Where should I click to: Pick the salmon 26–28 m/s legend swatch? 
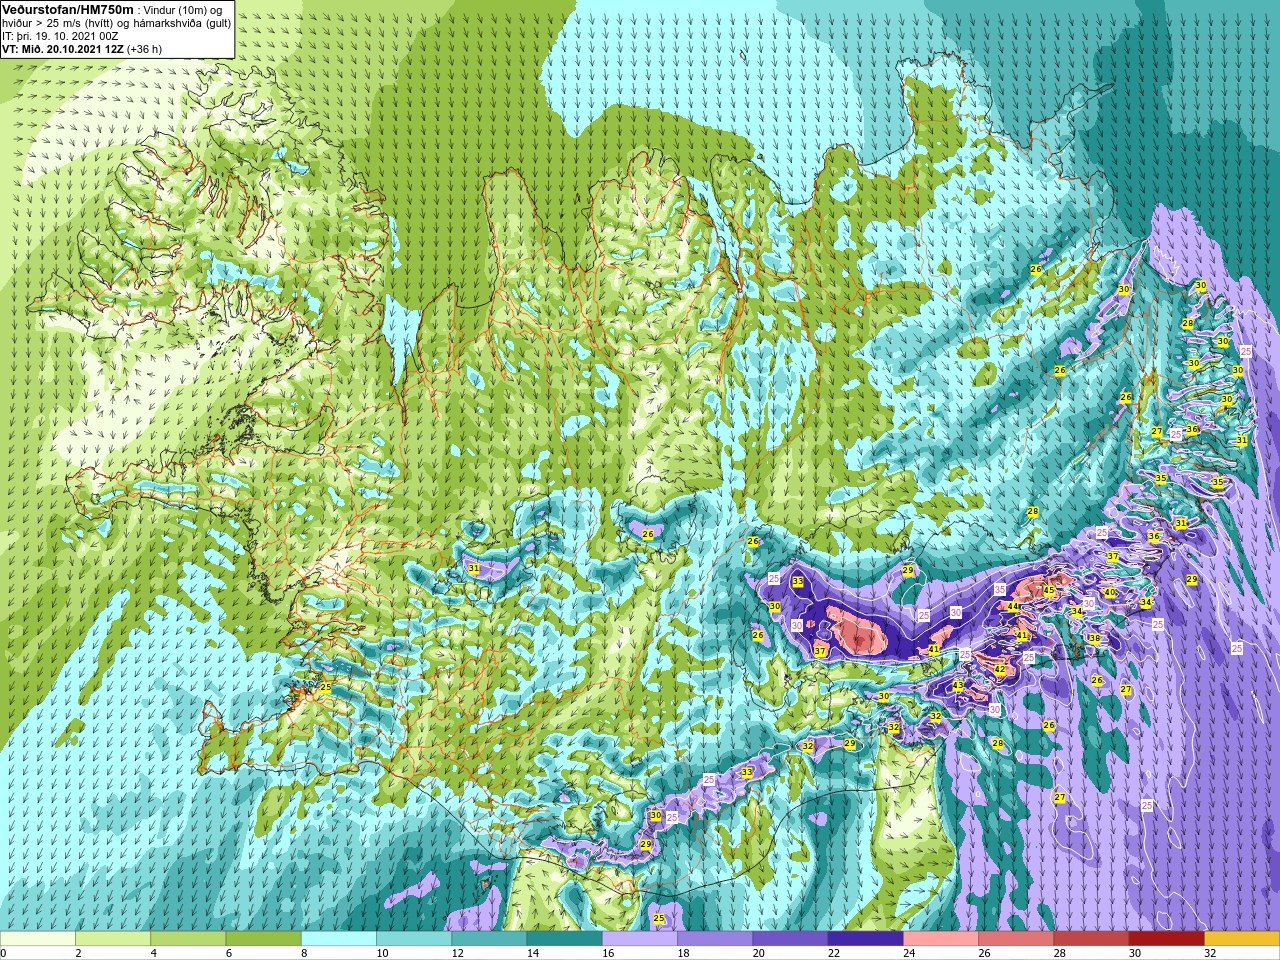1016,938
